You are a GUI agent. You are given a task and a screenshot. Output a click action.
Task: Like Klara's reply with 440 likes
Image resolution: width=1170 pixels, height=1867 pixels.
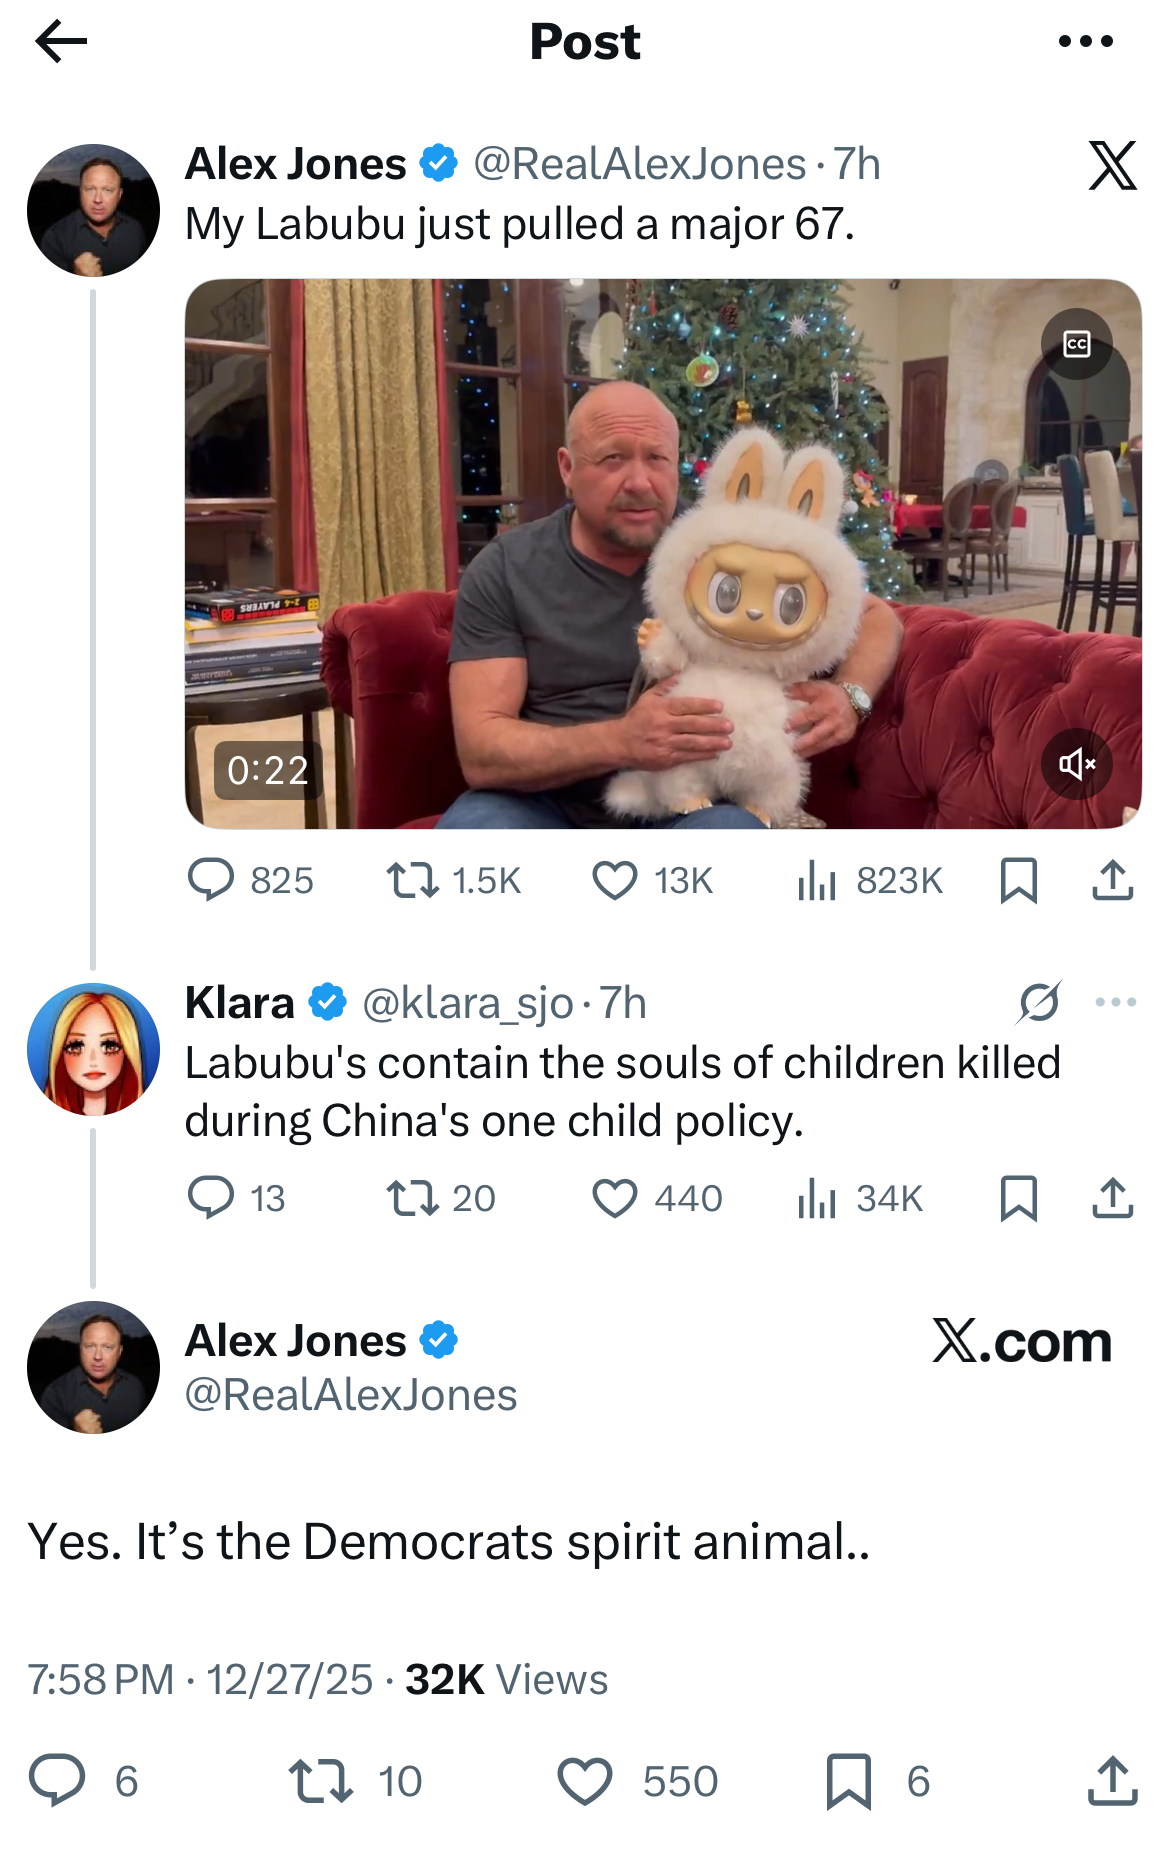614,1198
